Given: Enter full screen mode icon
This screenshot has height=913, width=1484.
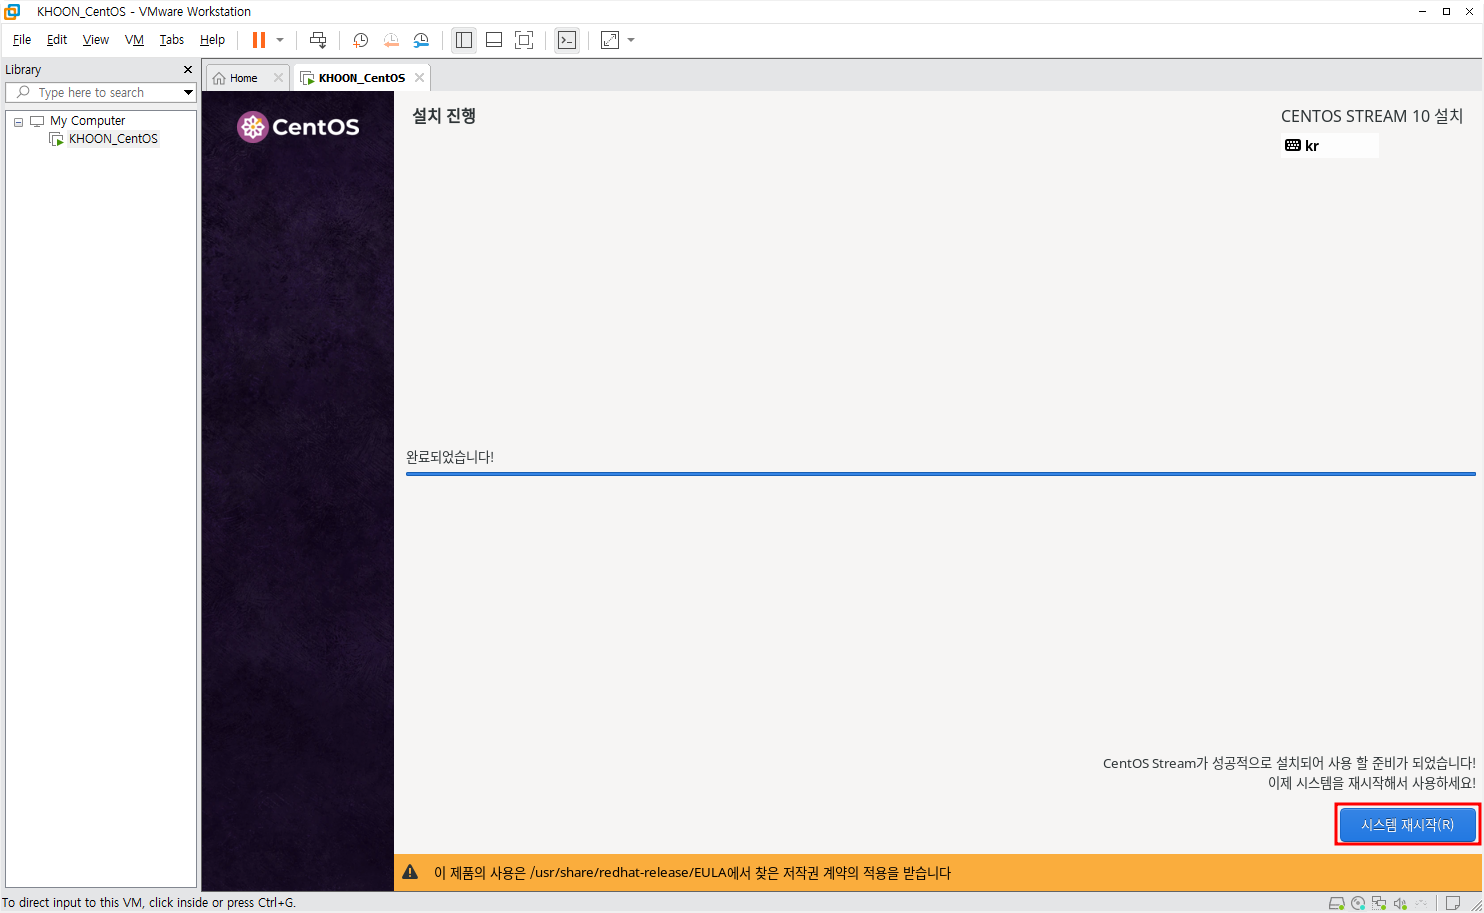Looking at the screenshot, I should tap(524, 40).
